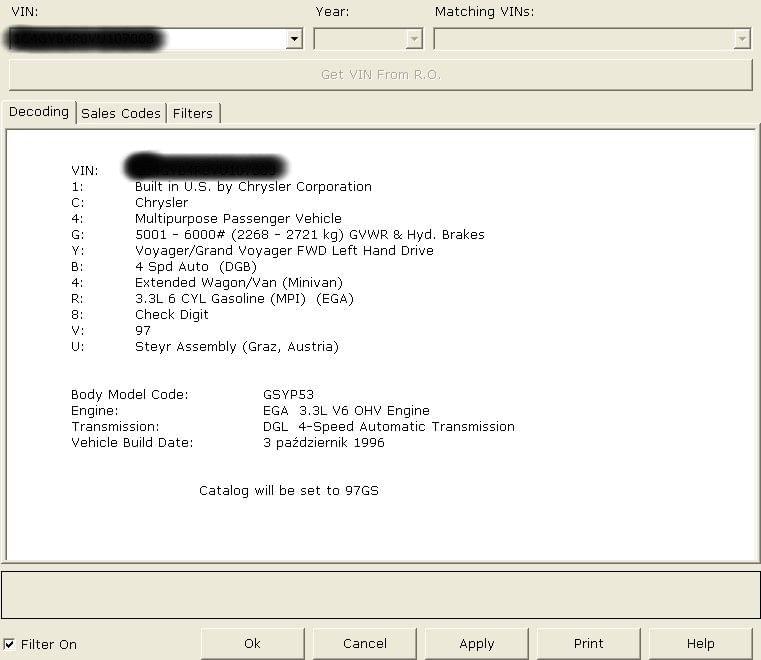
Task: Toggle the Filter On checkbox
Action: point(9,644)
